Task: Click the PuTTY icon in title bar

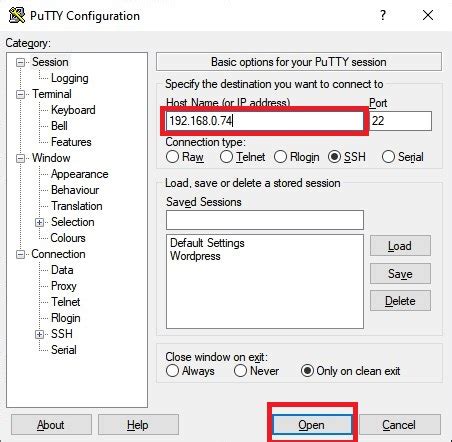Action: coord(17,16)
